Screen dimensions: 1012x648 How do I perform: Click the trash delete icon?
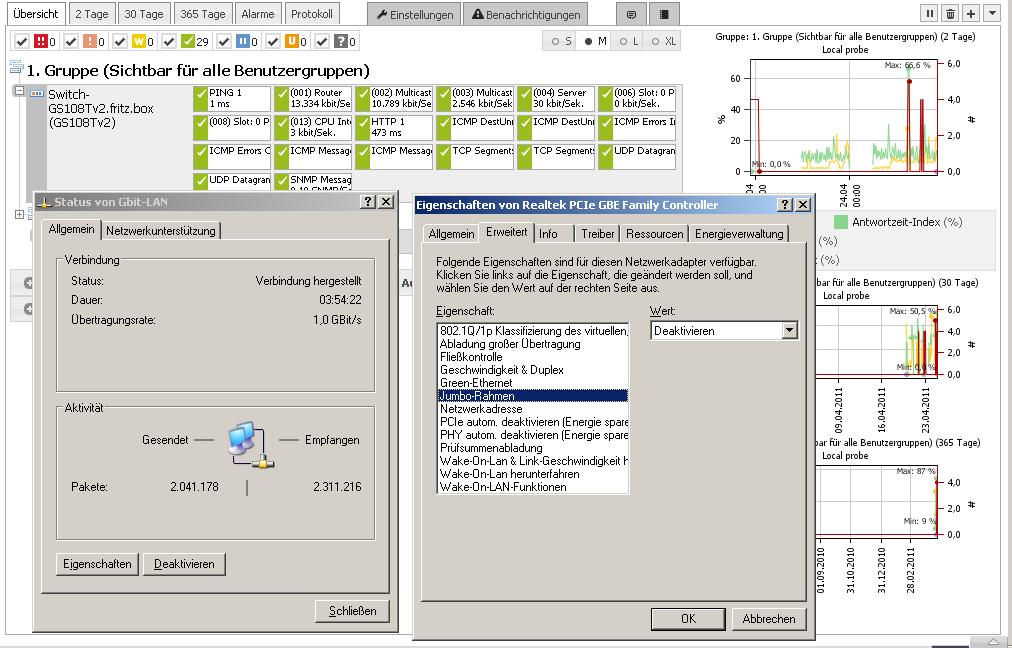pyautogui.click(x=950, y=14)
